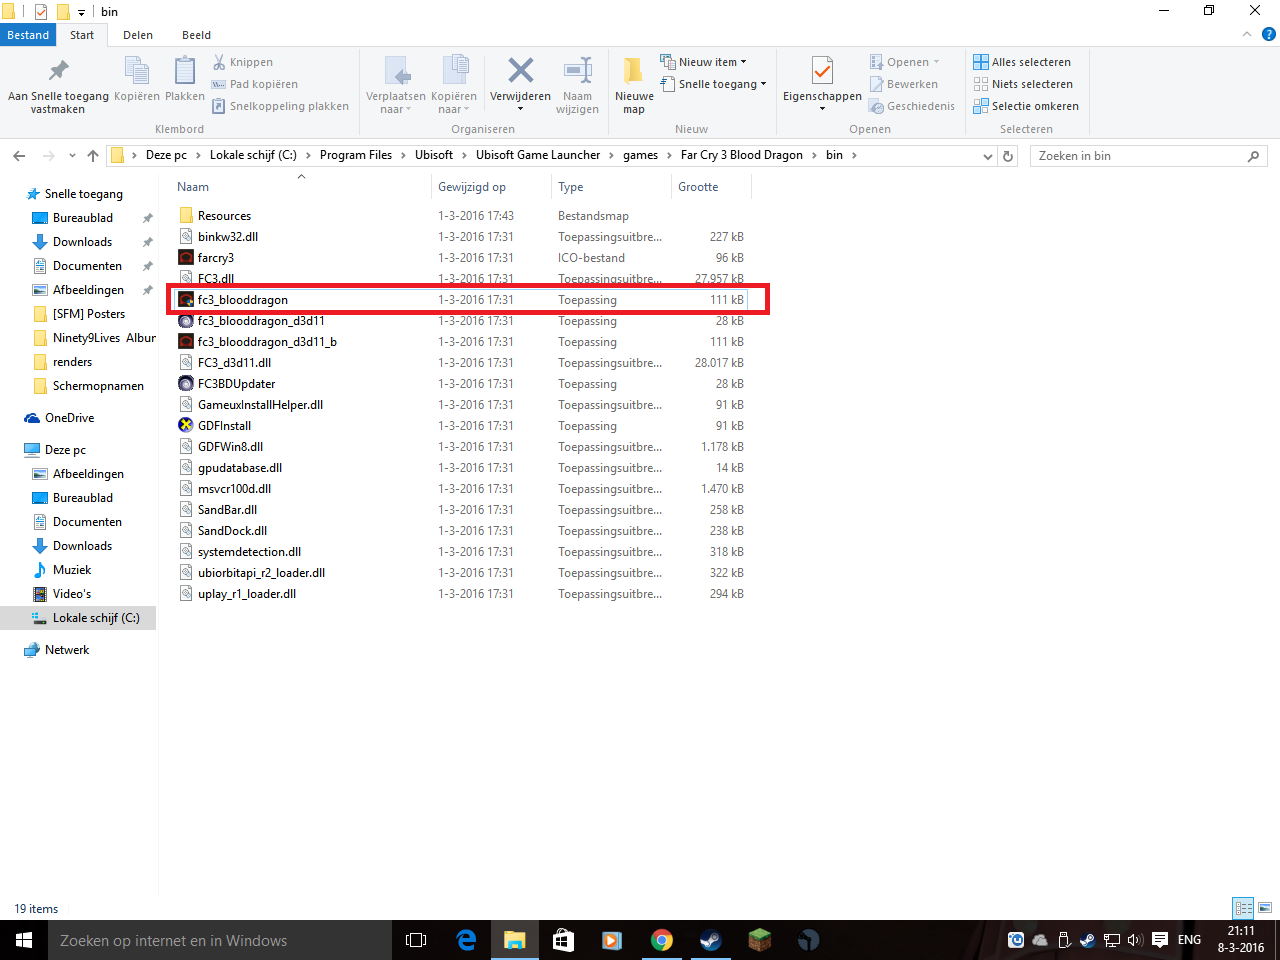Open Quick Access Toolbar customize dropdown
This screenshot has height=960, width=1280.
point(81,12)
